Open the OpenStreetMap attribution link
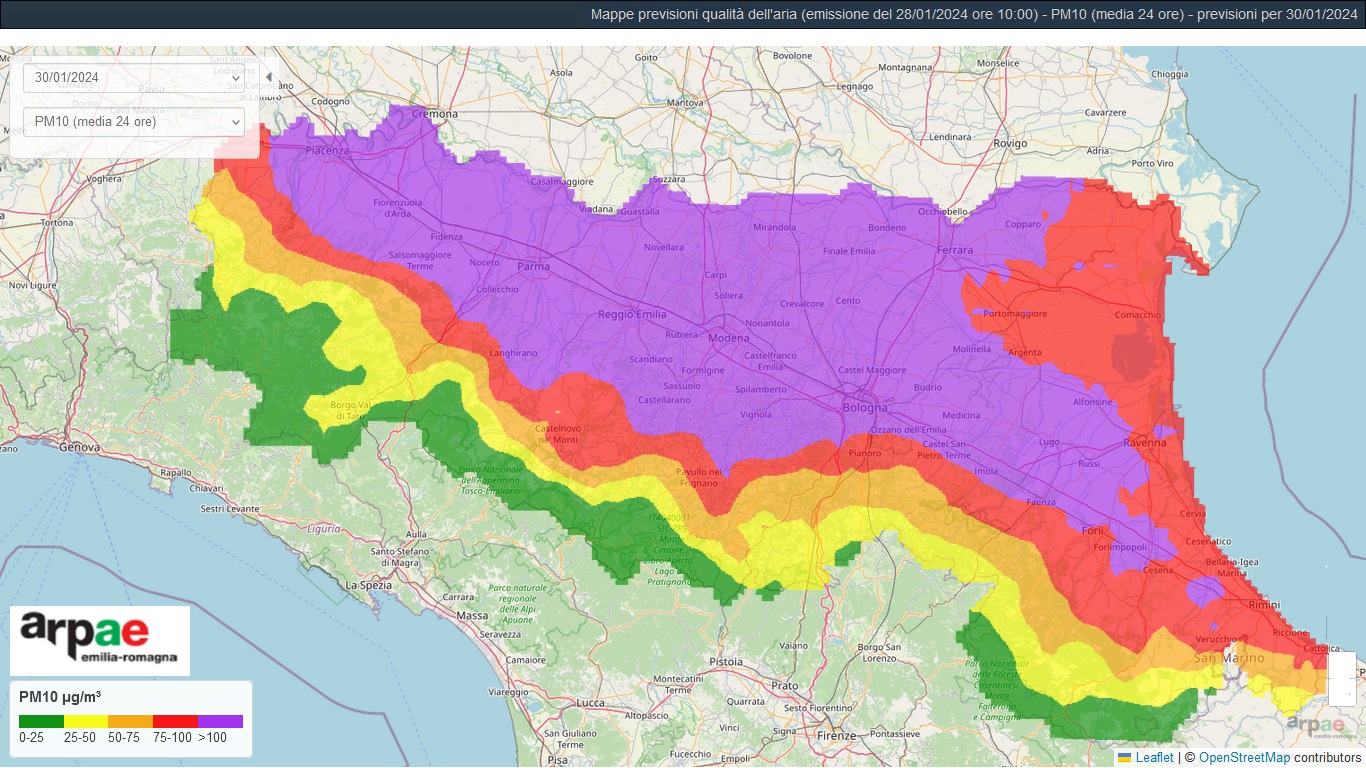This screenshot has width=1366, height=768. pyautogui.click(x=1243, y=758)
